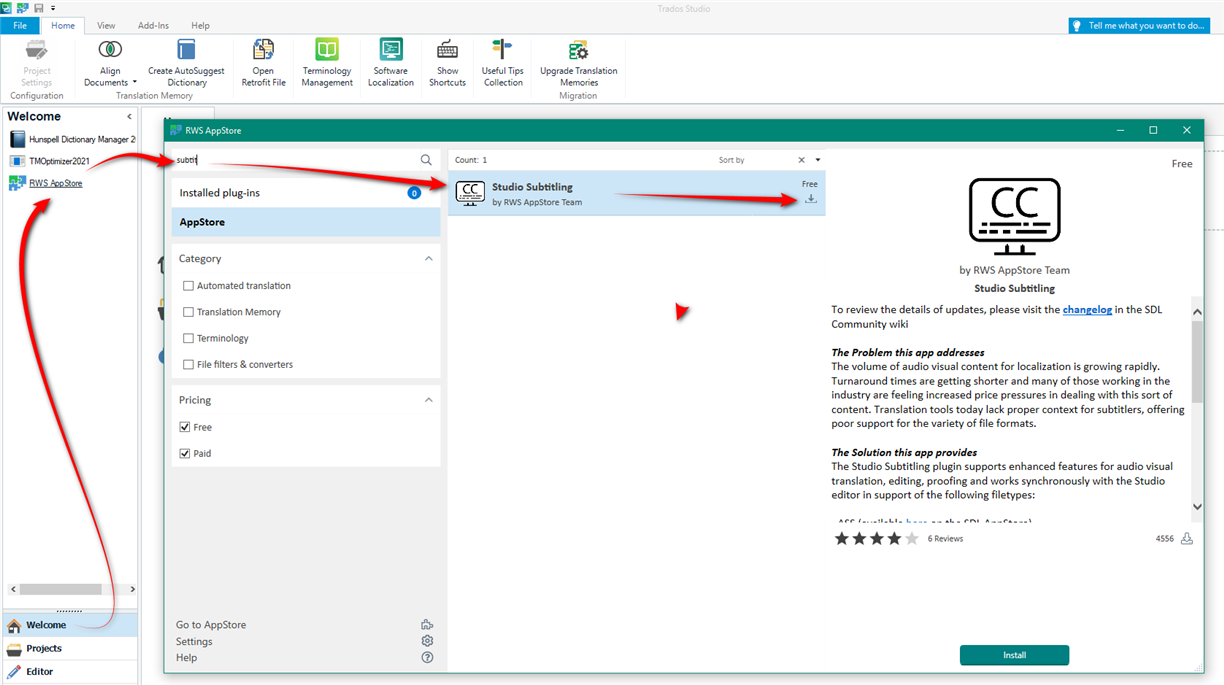Click the Save icon in the quick access toolbar
Viewport: 1224px width, 685px height.
point(39,8)
